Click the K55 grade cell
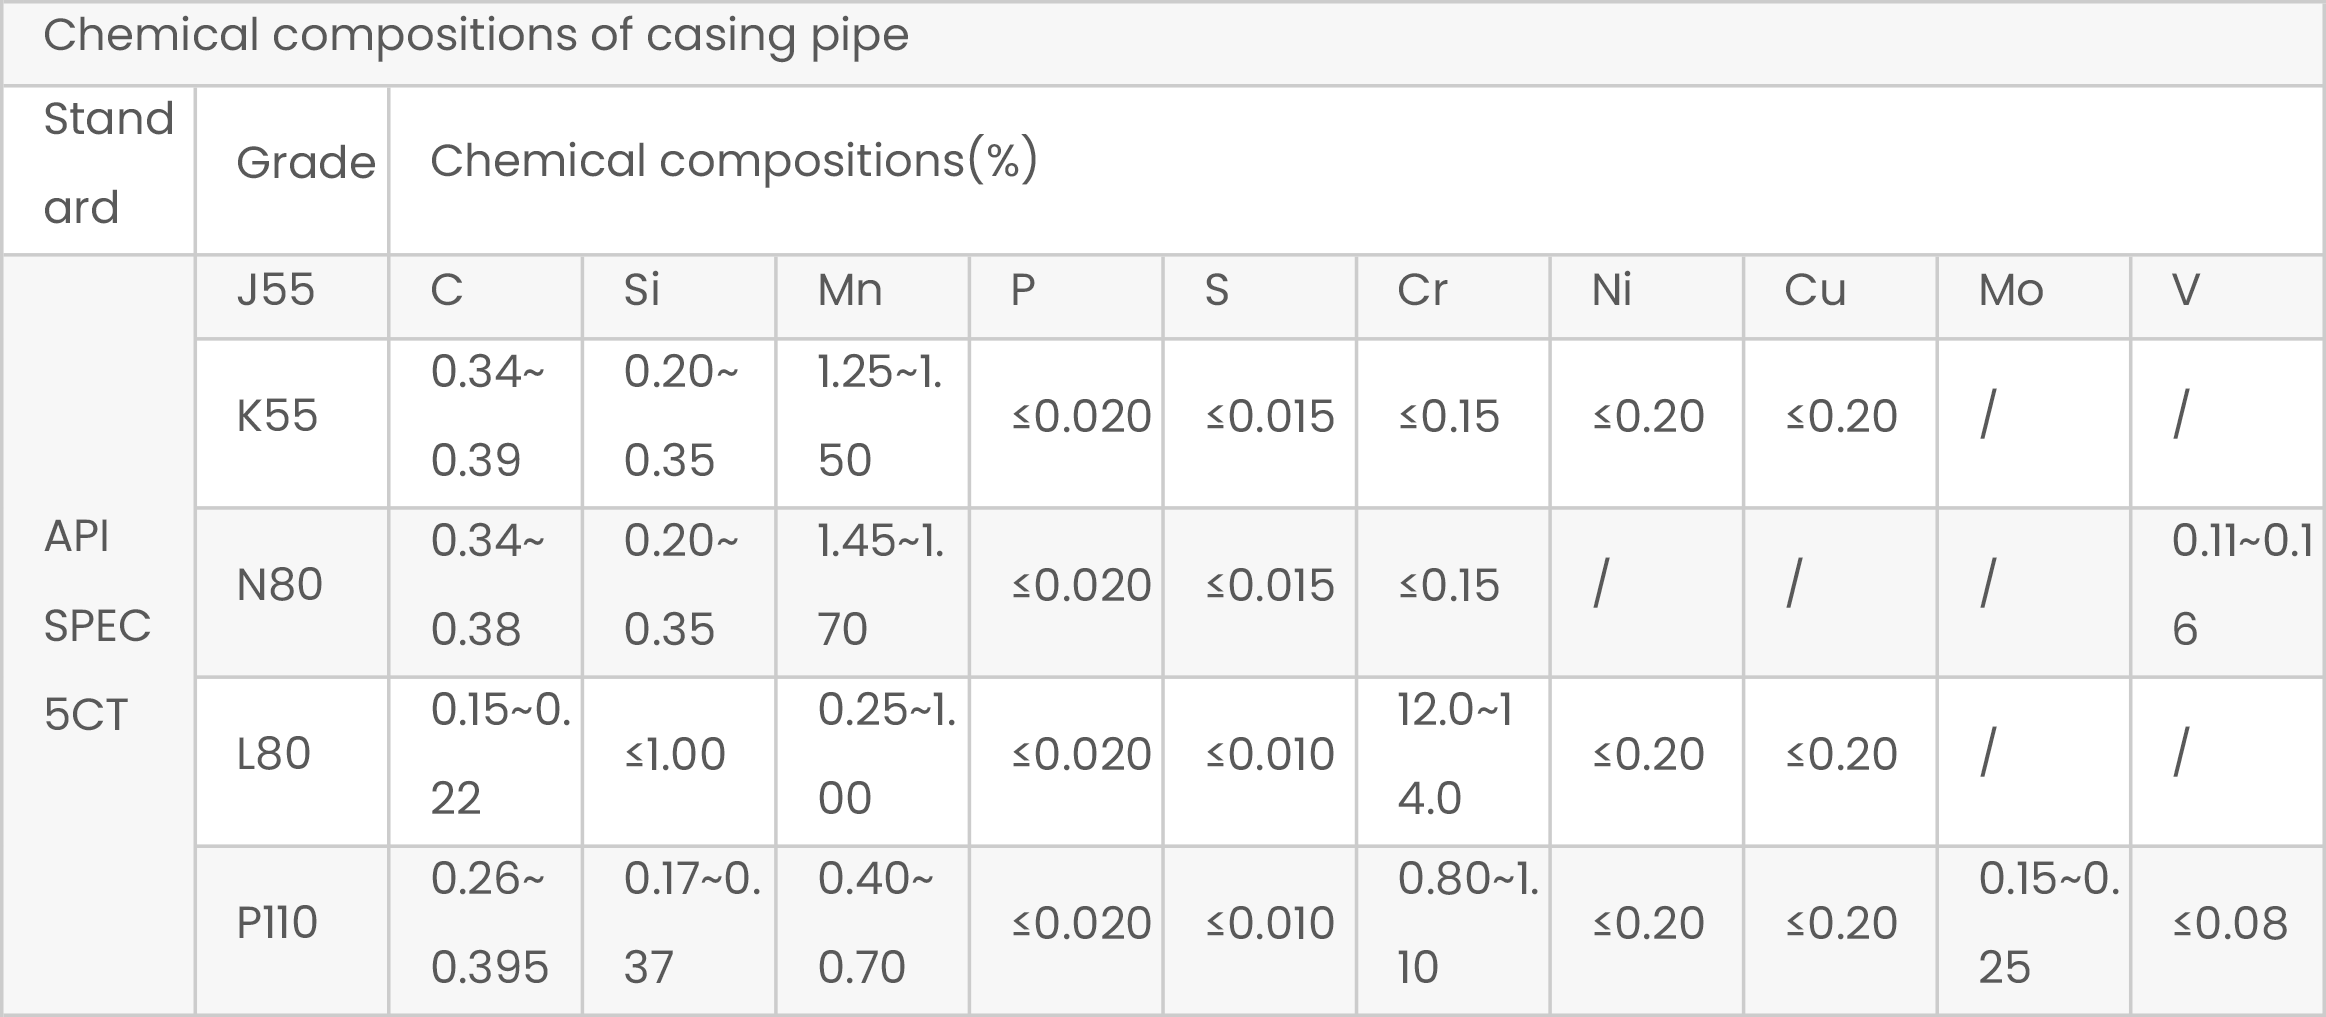This screenshot has width=2326, height=1017. [277, 416]
